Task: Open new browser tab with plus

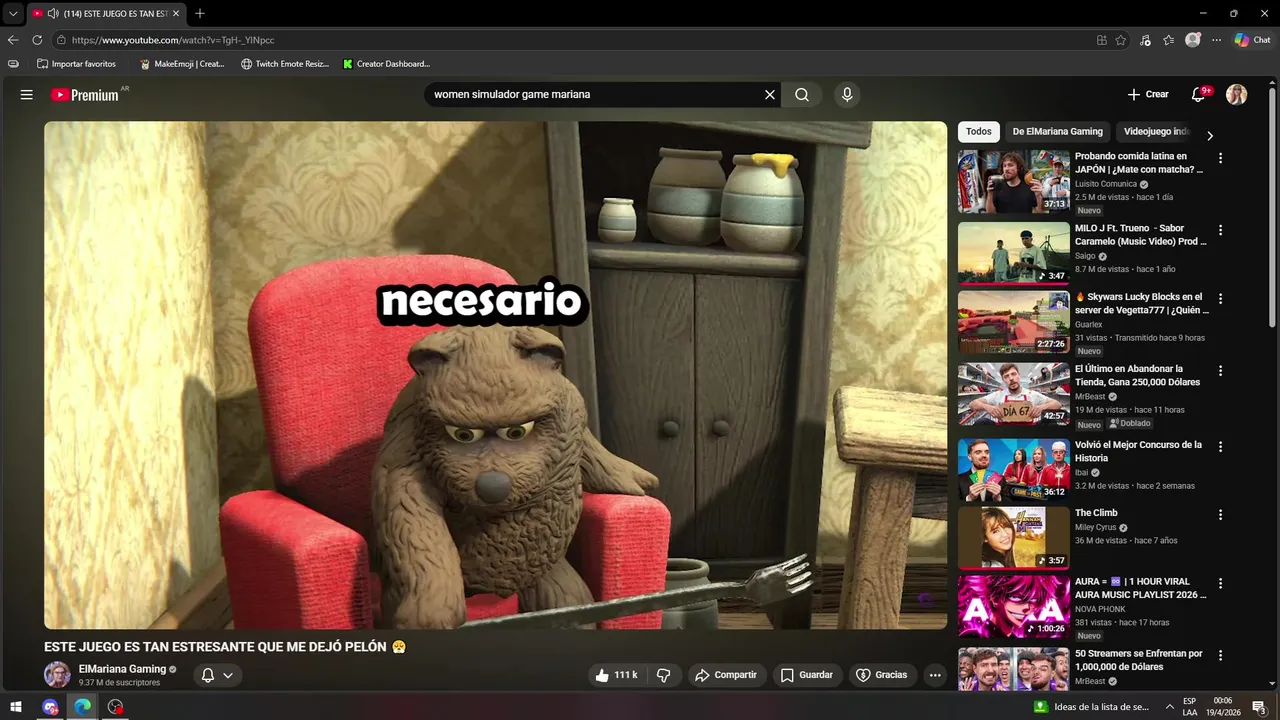Action: 200,13
